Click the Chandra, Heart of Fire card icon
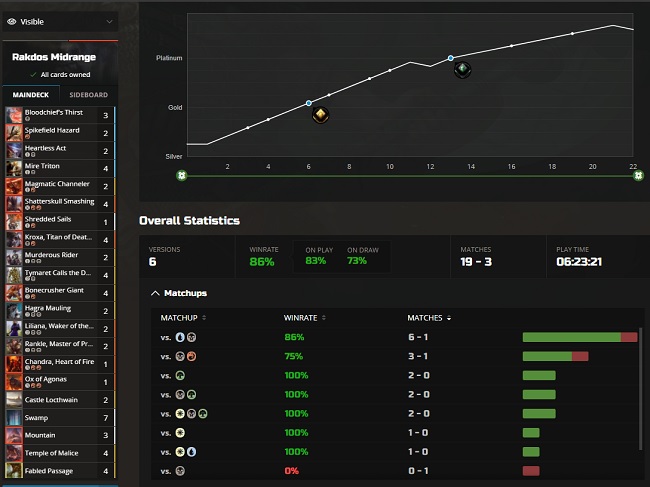 click(x=14, y=363)
